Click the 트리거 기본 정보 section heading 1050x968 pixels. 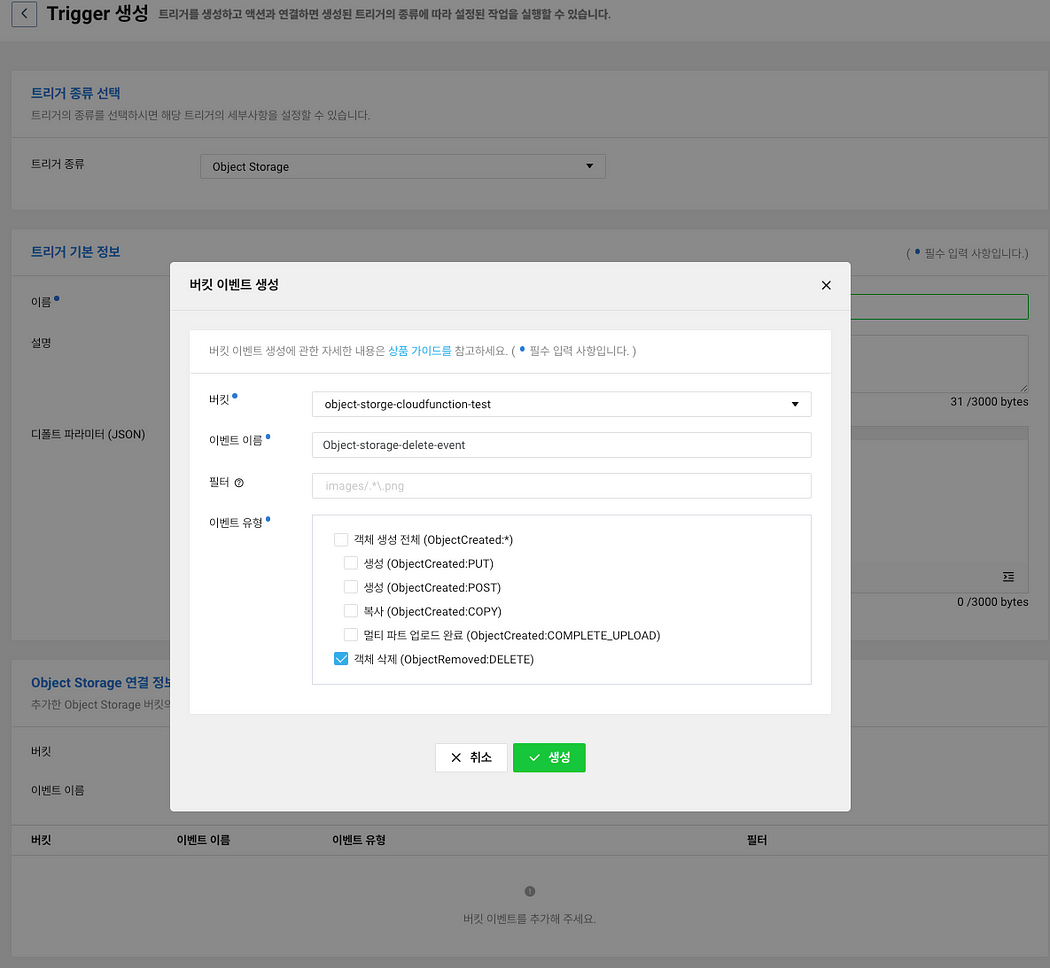coord(76,252)
